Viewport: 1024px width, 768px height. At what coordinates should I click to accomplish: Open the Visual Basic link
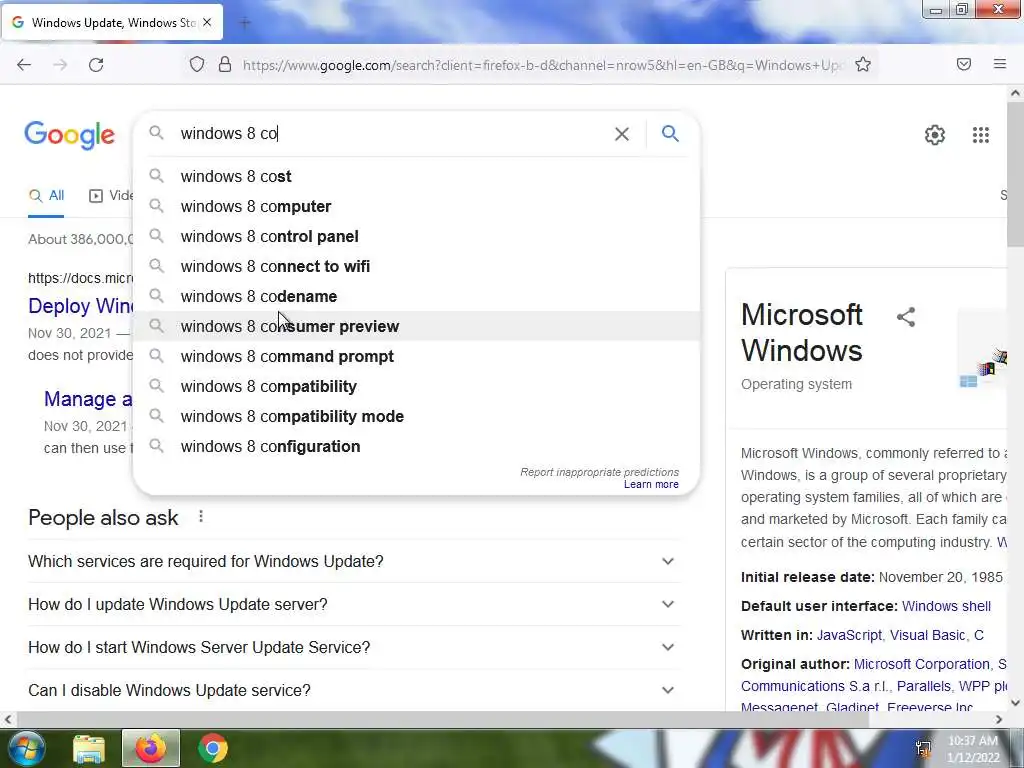click(x=927, y=635)
